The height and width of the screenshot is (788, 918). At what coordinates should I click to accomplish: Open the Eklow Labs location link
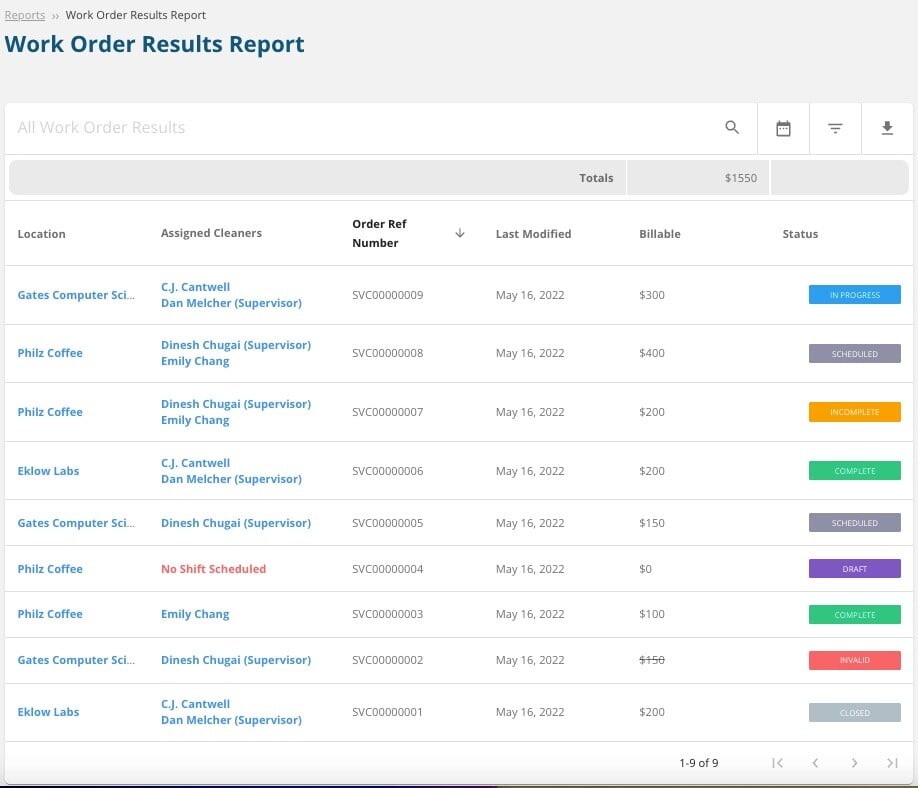point(48,471)
